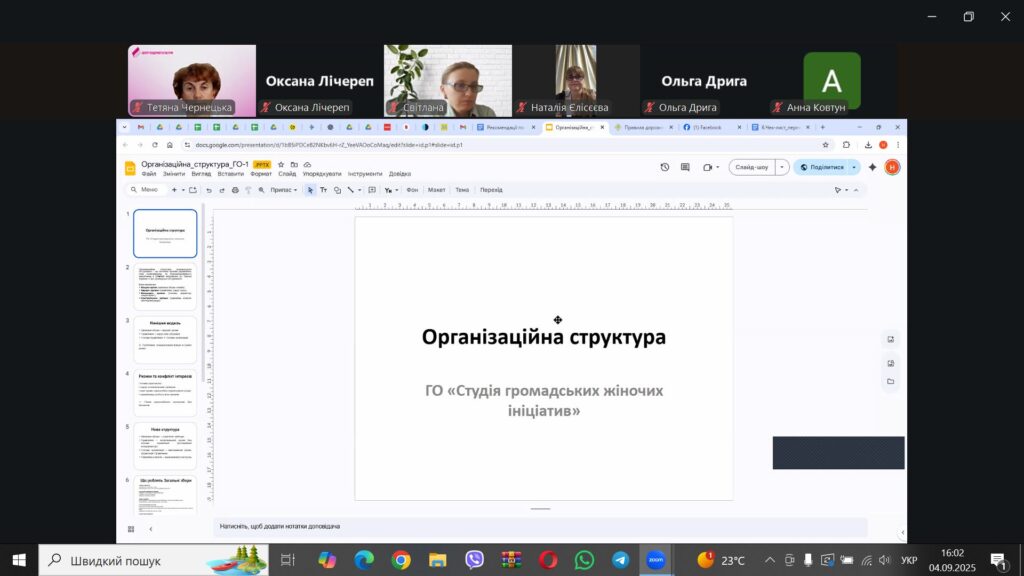Star the Організаційна_структура_ГО-1 document
The width and height of the screenshot is (1024, 576).
click(281, 165)
